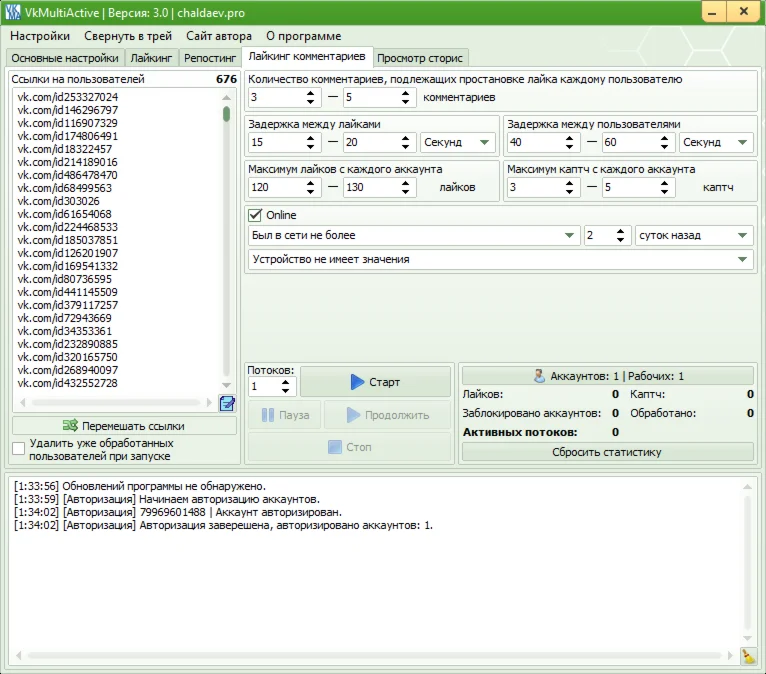Click the Аккаунтов user icon button

tap(607, 376)
